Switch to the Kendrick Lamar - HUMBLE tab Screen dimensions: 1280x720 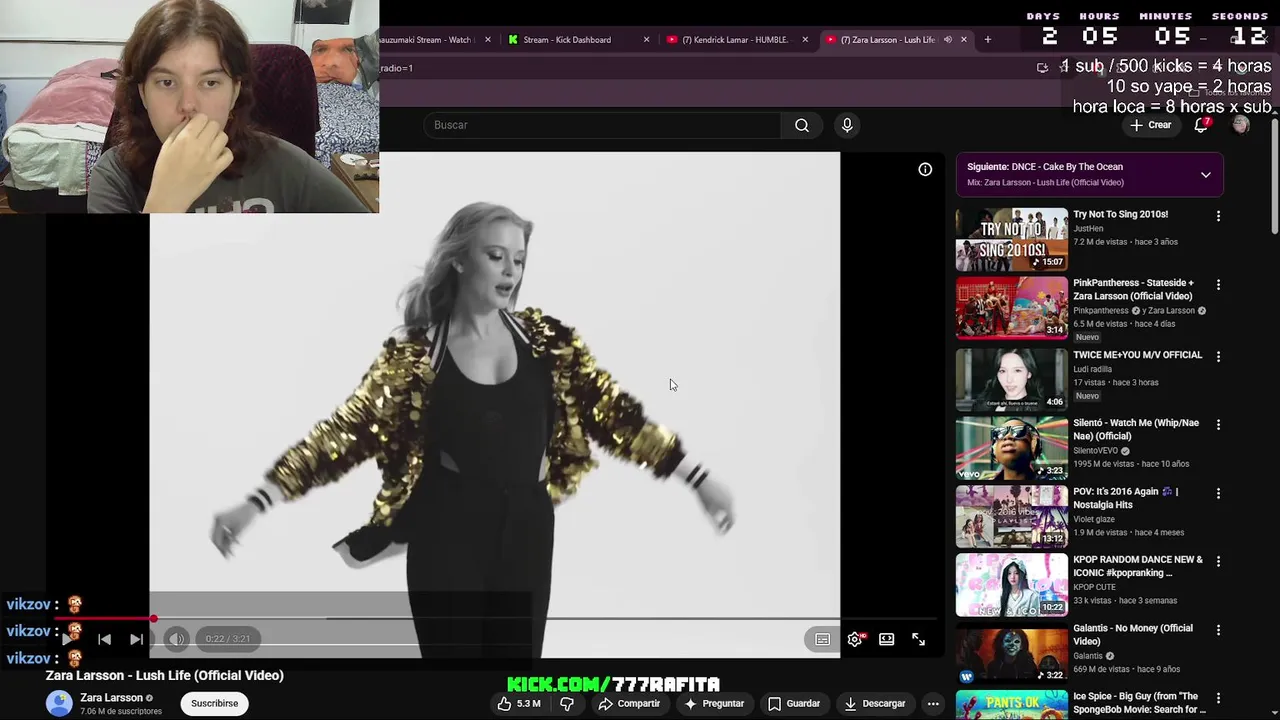click(735, 40)
